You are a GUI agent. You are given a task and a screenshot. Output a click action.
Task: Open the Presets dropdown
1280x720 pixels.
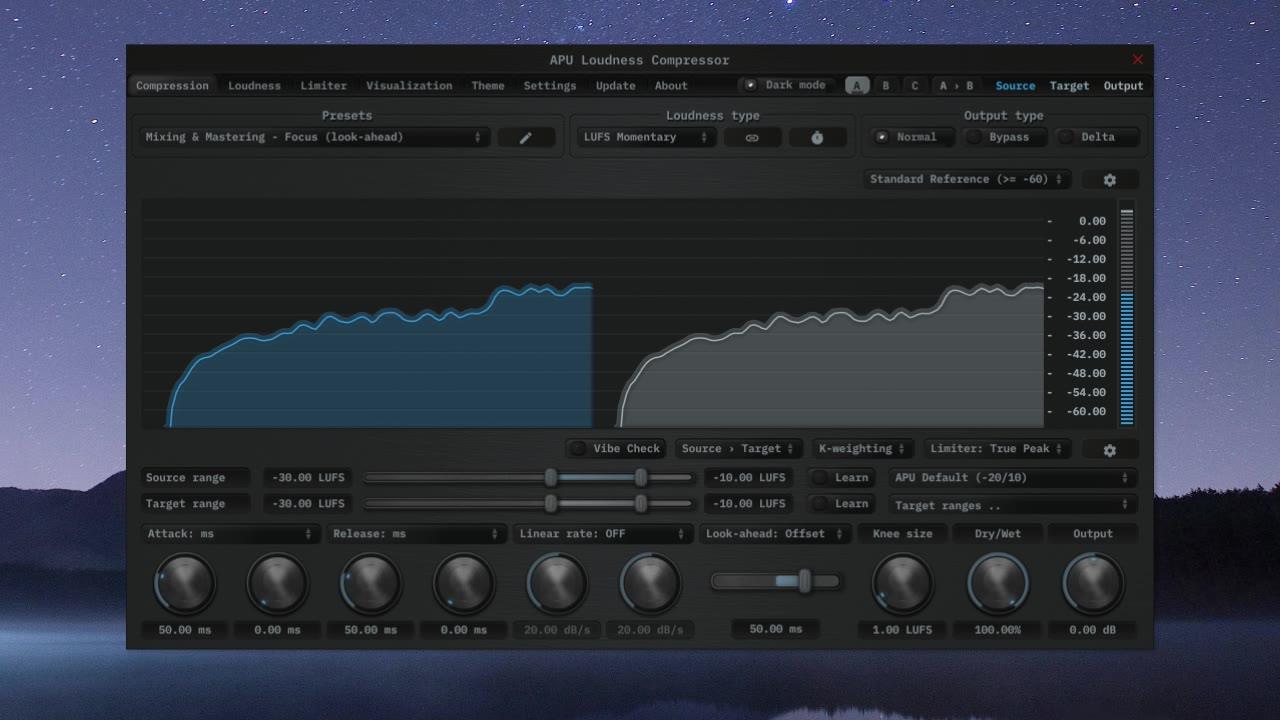[x=313, y=137]
